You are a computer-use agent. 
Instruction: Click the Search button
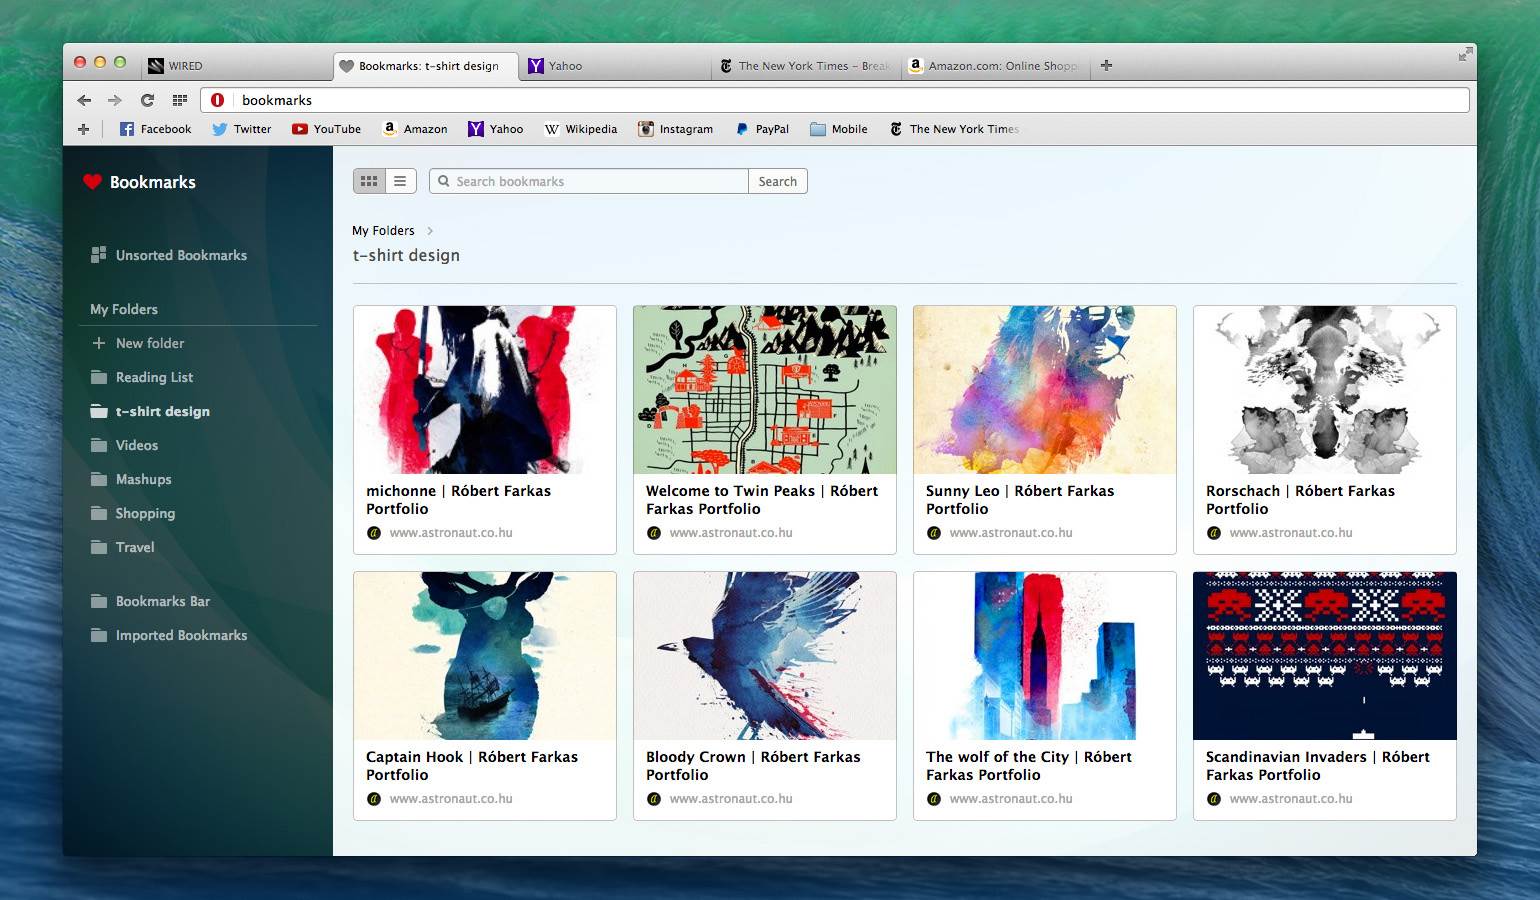pyautogui.click(x=777, y=181)
